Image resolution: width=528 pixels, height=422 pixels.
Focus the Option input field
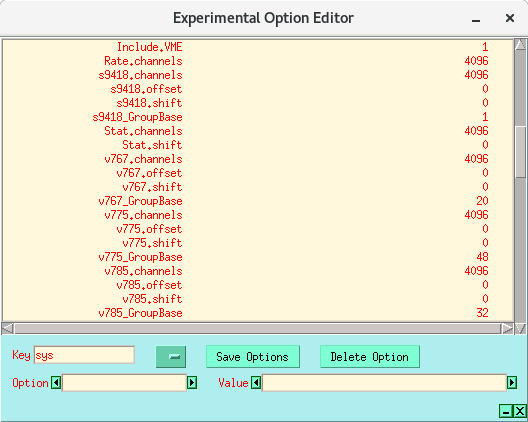pos(124,383)
